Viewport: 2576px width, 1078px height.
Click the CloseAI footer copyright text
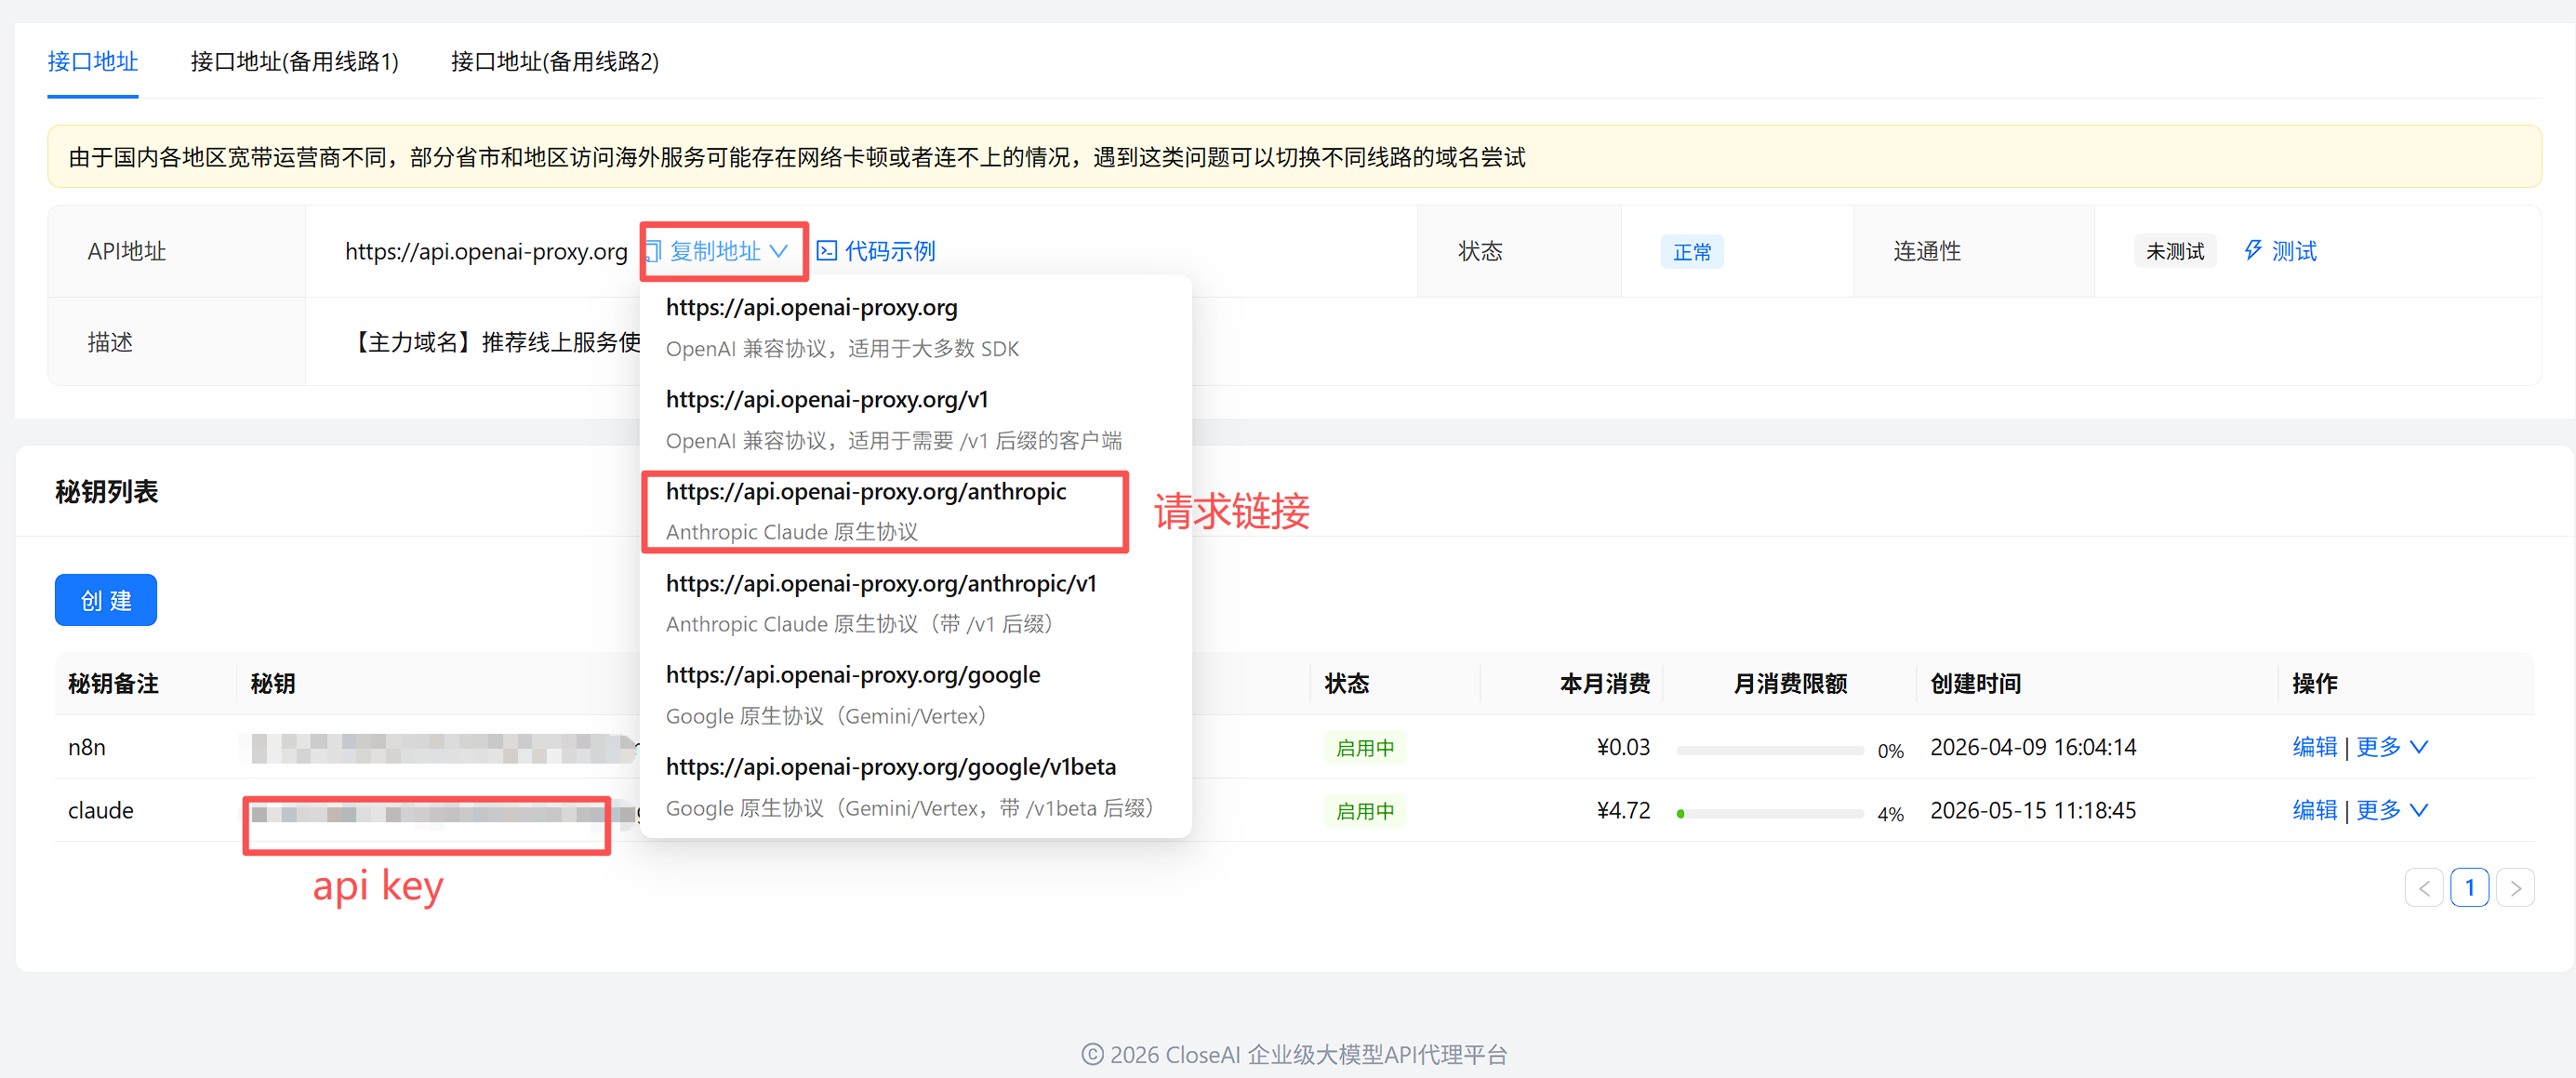click(x=1293, y=1054)
